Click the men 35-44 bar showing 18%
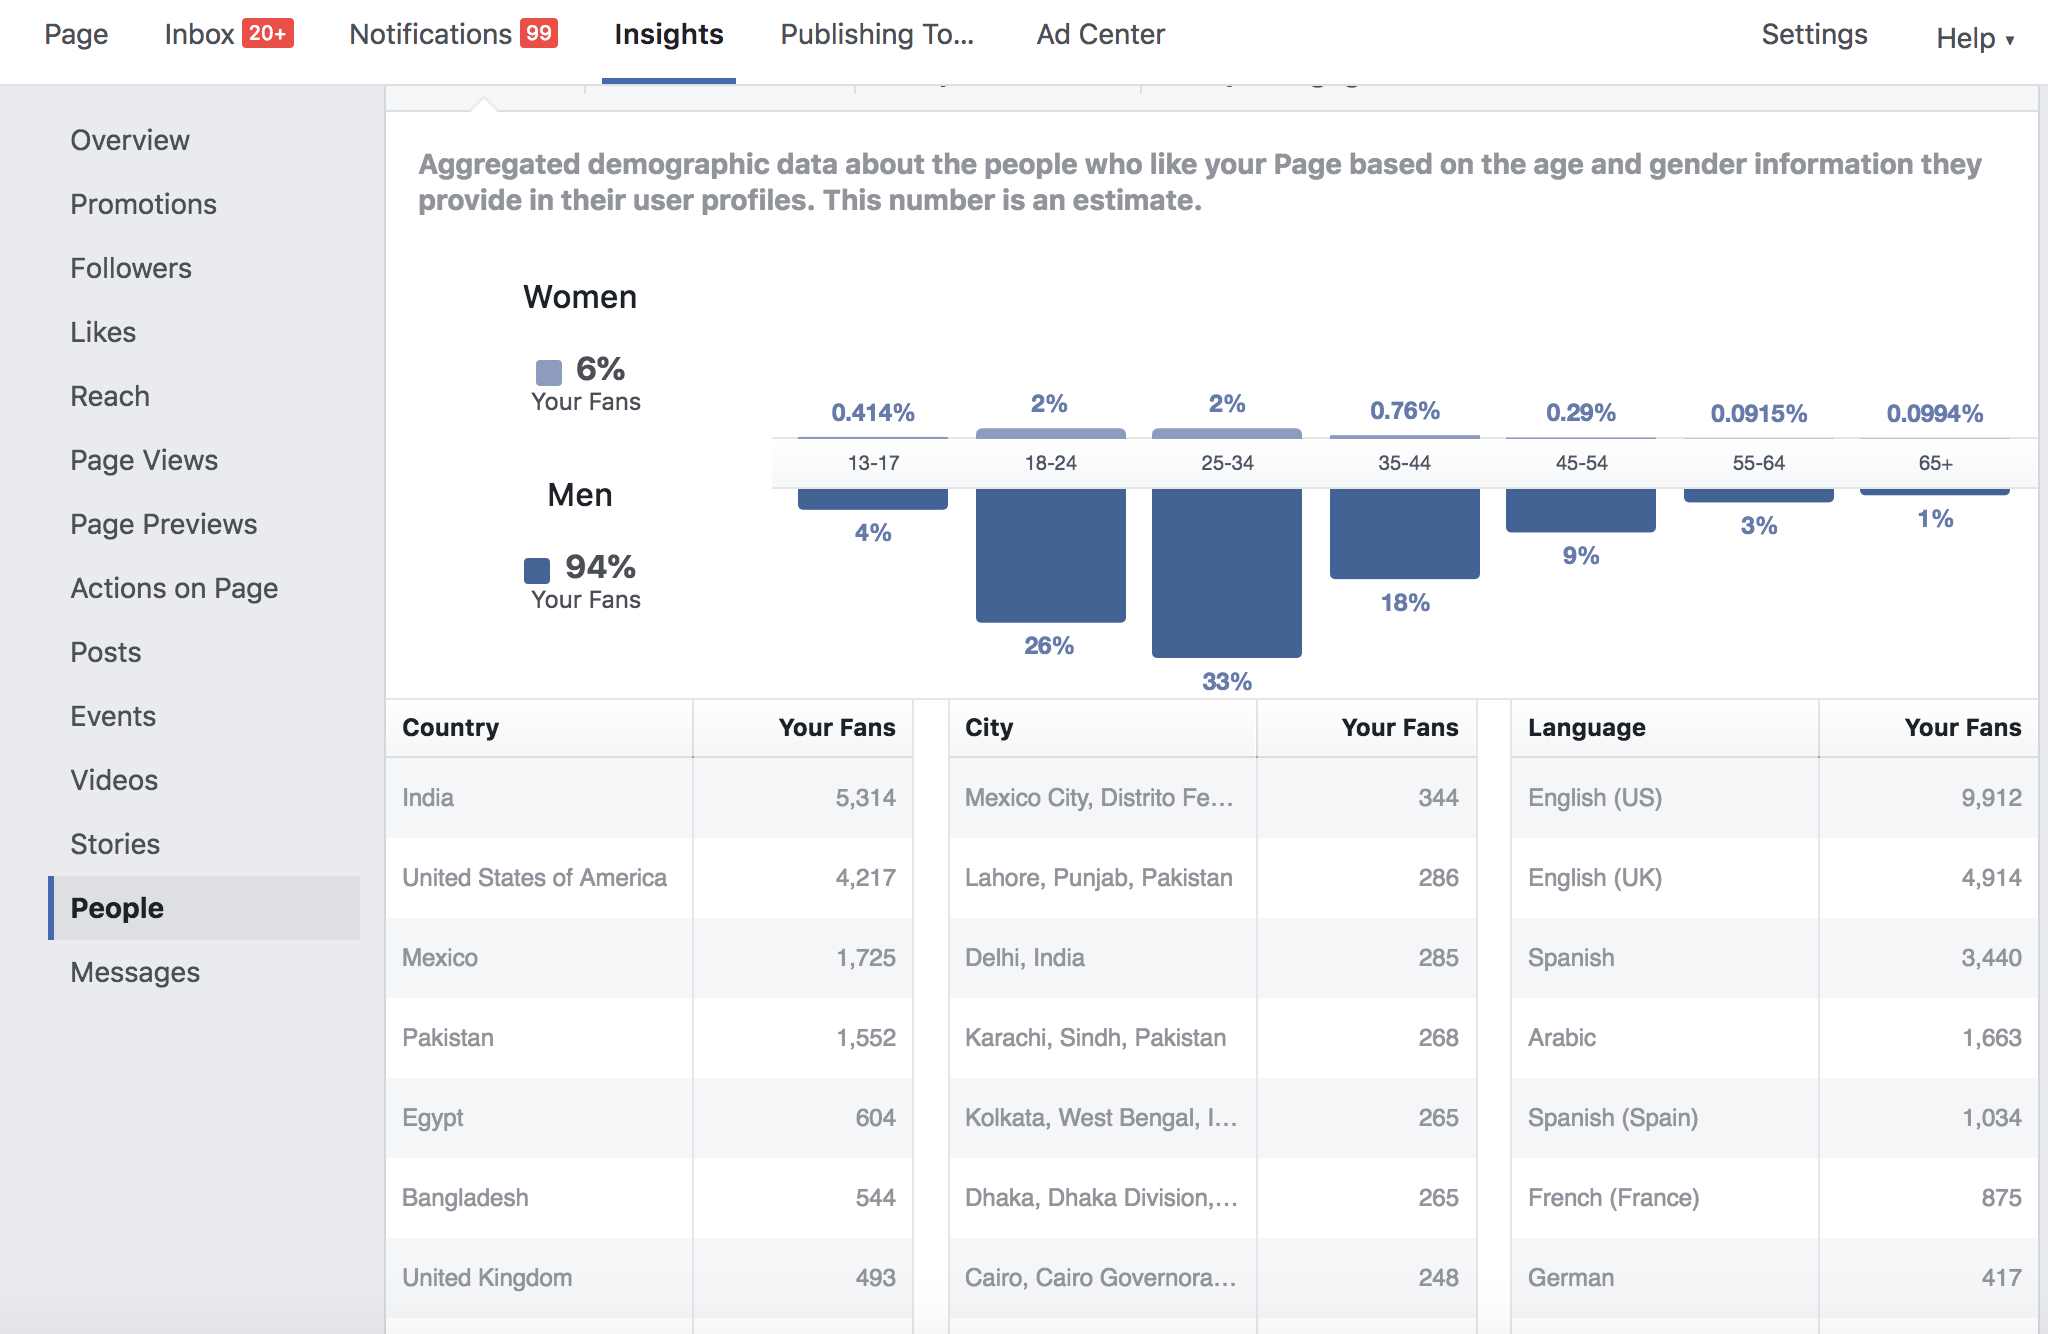This screenshot has width=2048, height=1334. [x=1405, y=534]
